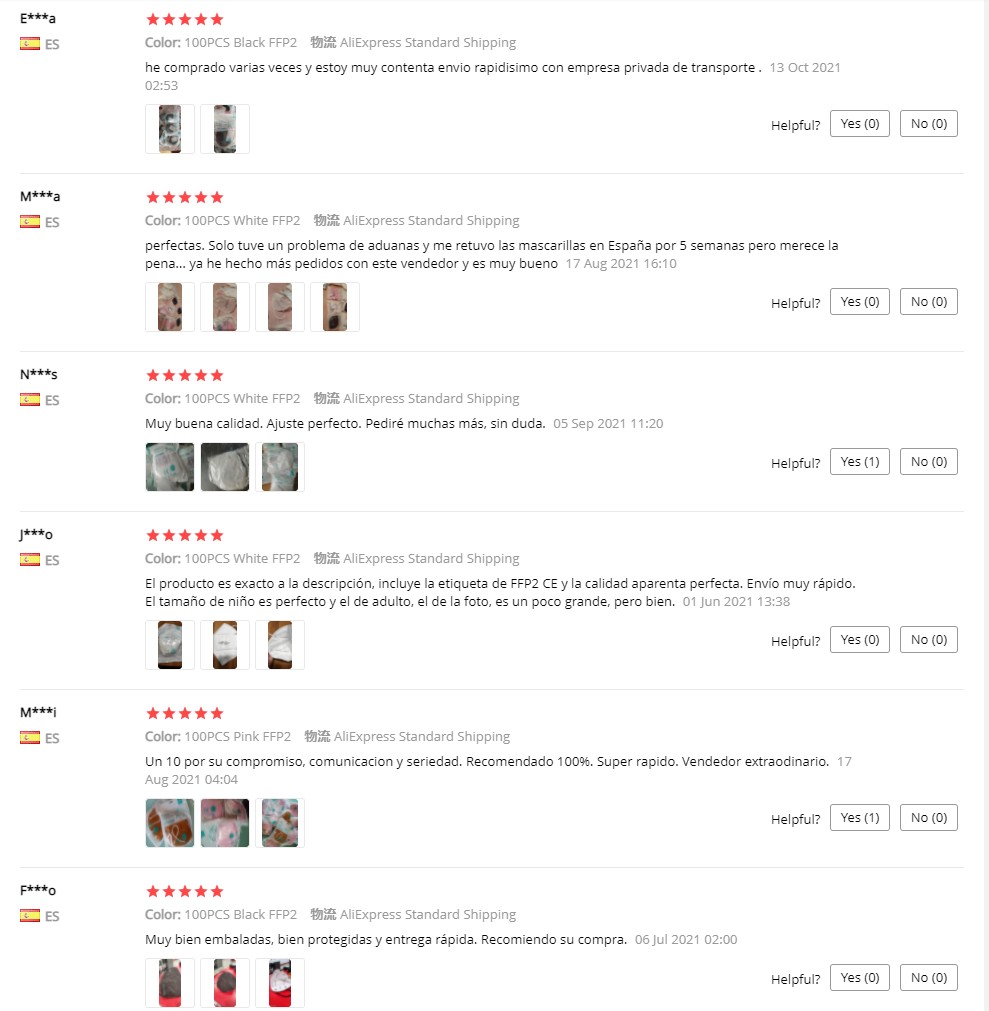Screen dimensions: 989x1011
Task: Open third photo in M***i's review
Action: [280, 823]
